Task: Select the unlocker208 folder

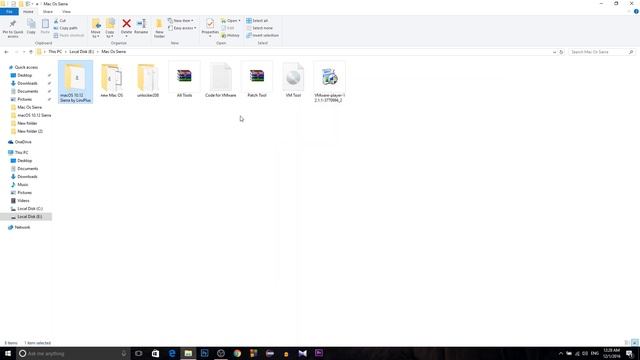Action: pyautogui.click(x=148, y=80)
